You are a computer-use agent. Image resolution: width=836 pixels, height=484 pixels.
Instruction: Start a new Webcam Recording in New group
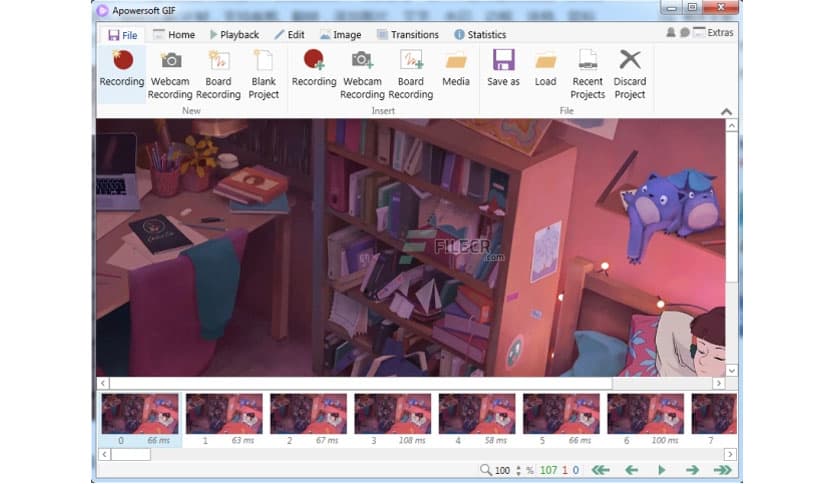pos(170,74)
